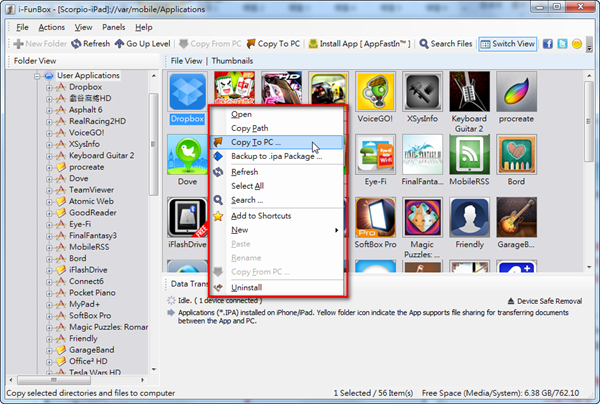Open Search Files from the toolbar
Viewport: 600px width, 404px height.
446,44
